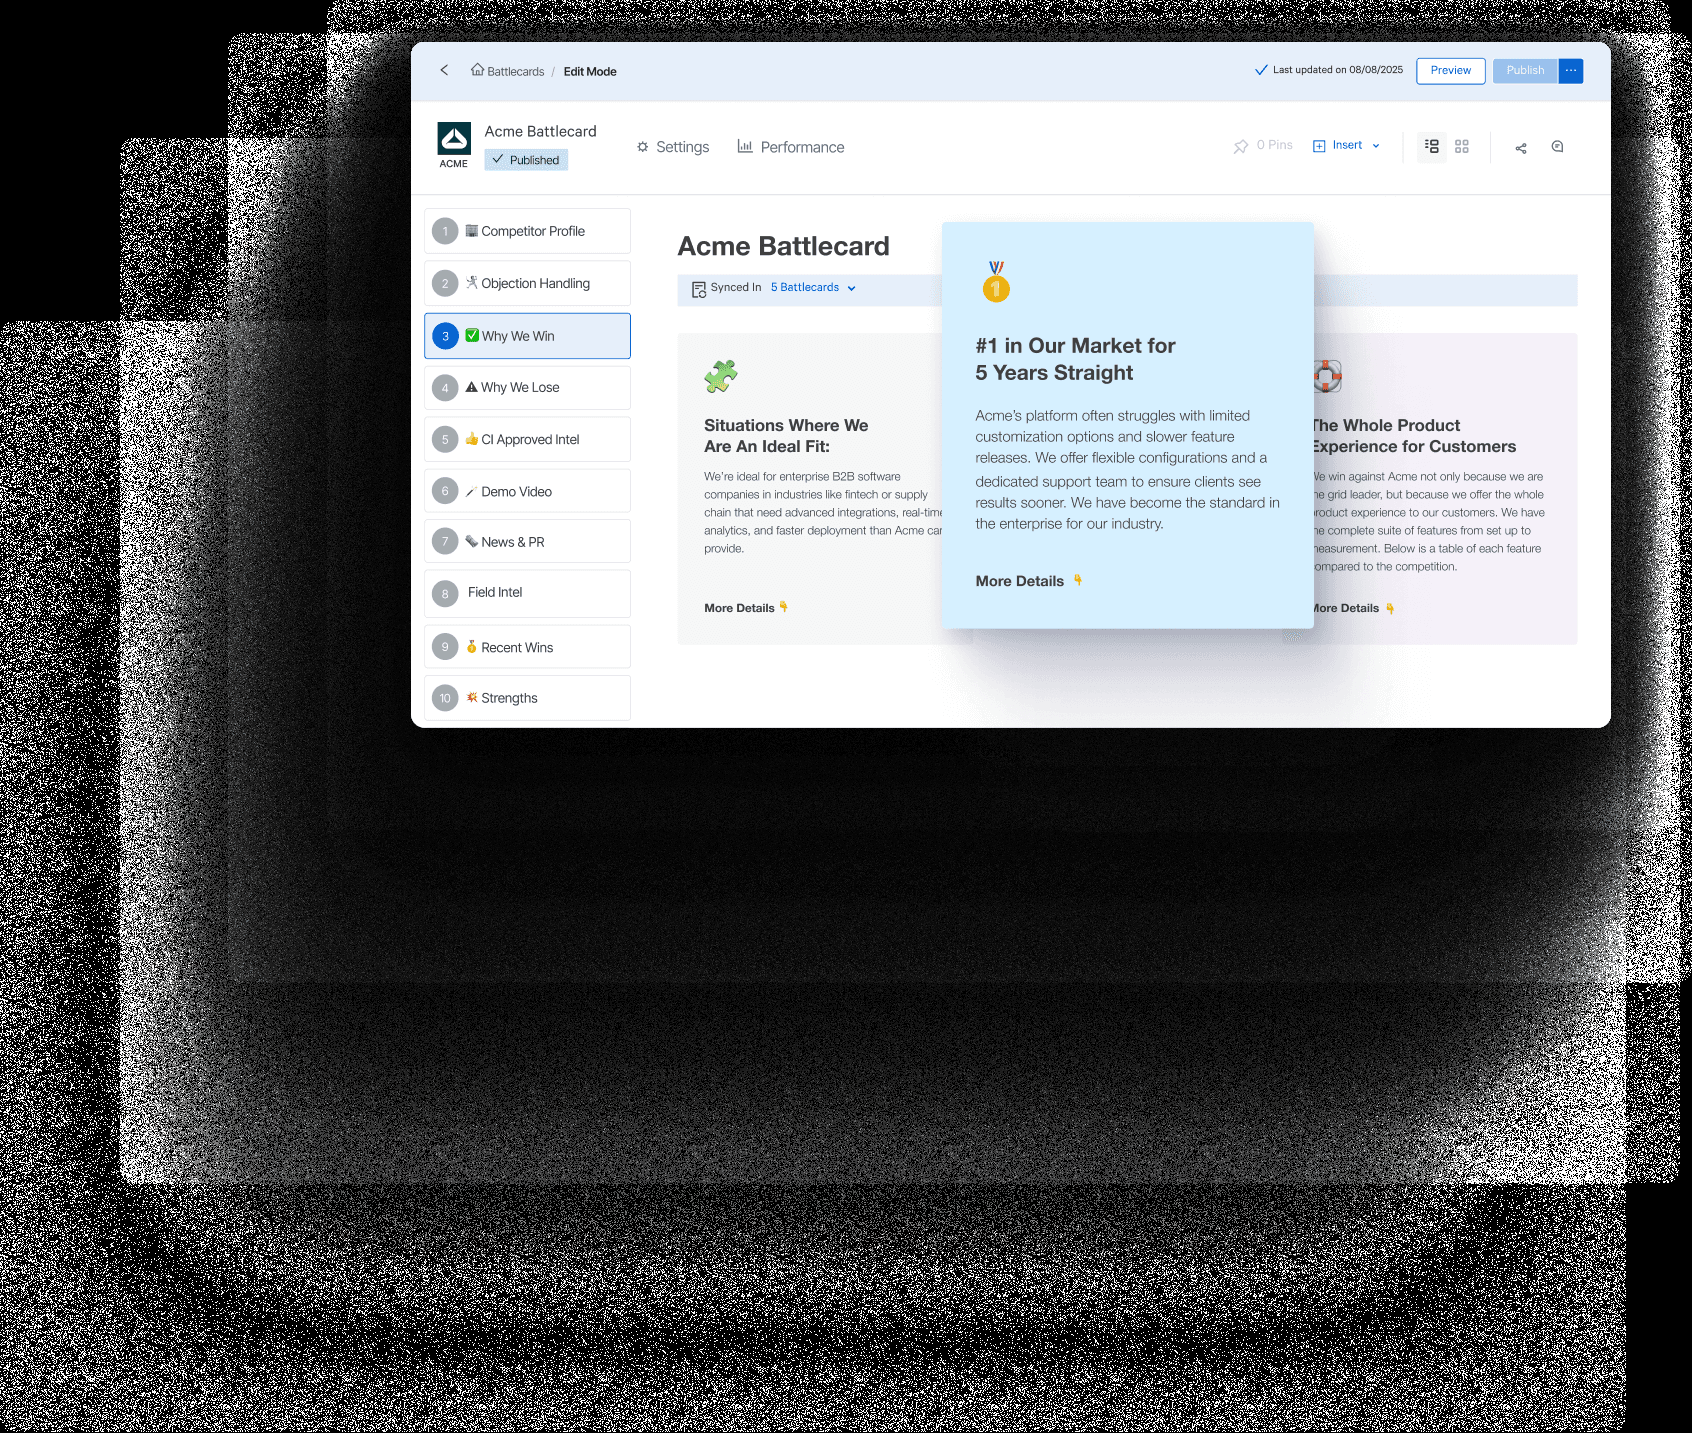The width and height of the screenshot is (1692, 1433).
Task: Click number 3 badge beside Why We Win
Action: pos(445,336)
